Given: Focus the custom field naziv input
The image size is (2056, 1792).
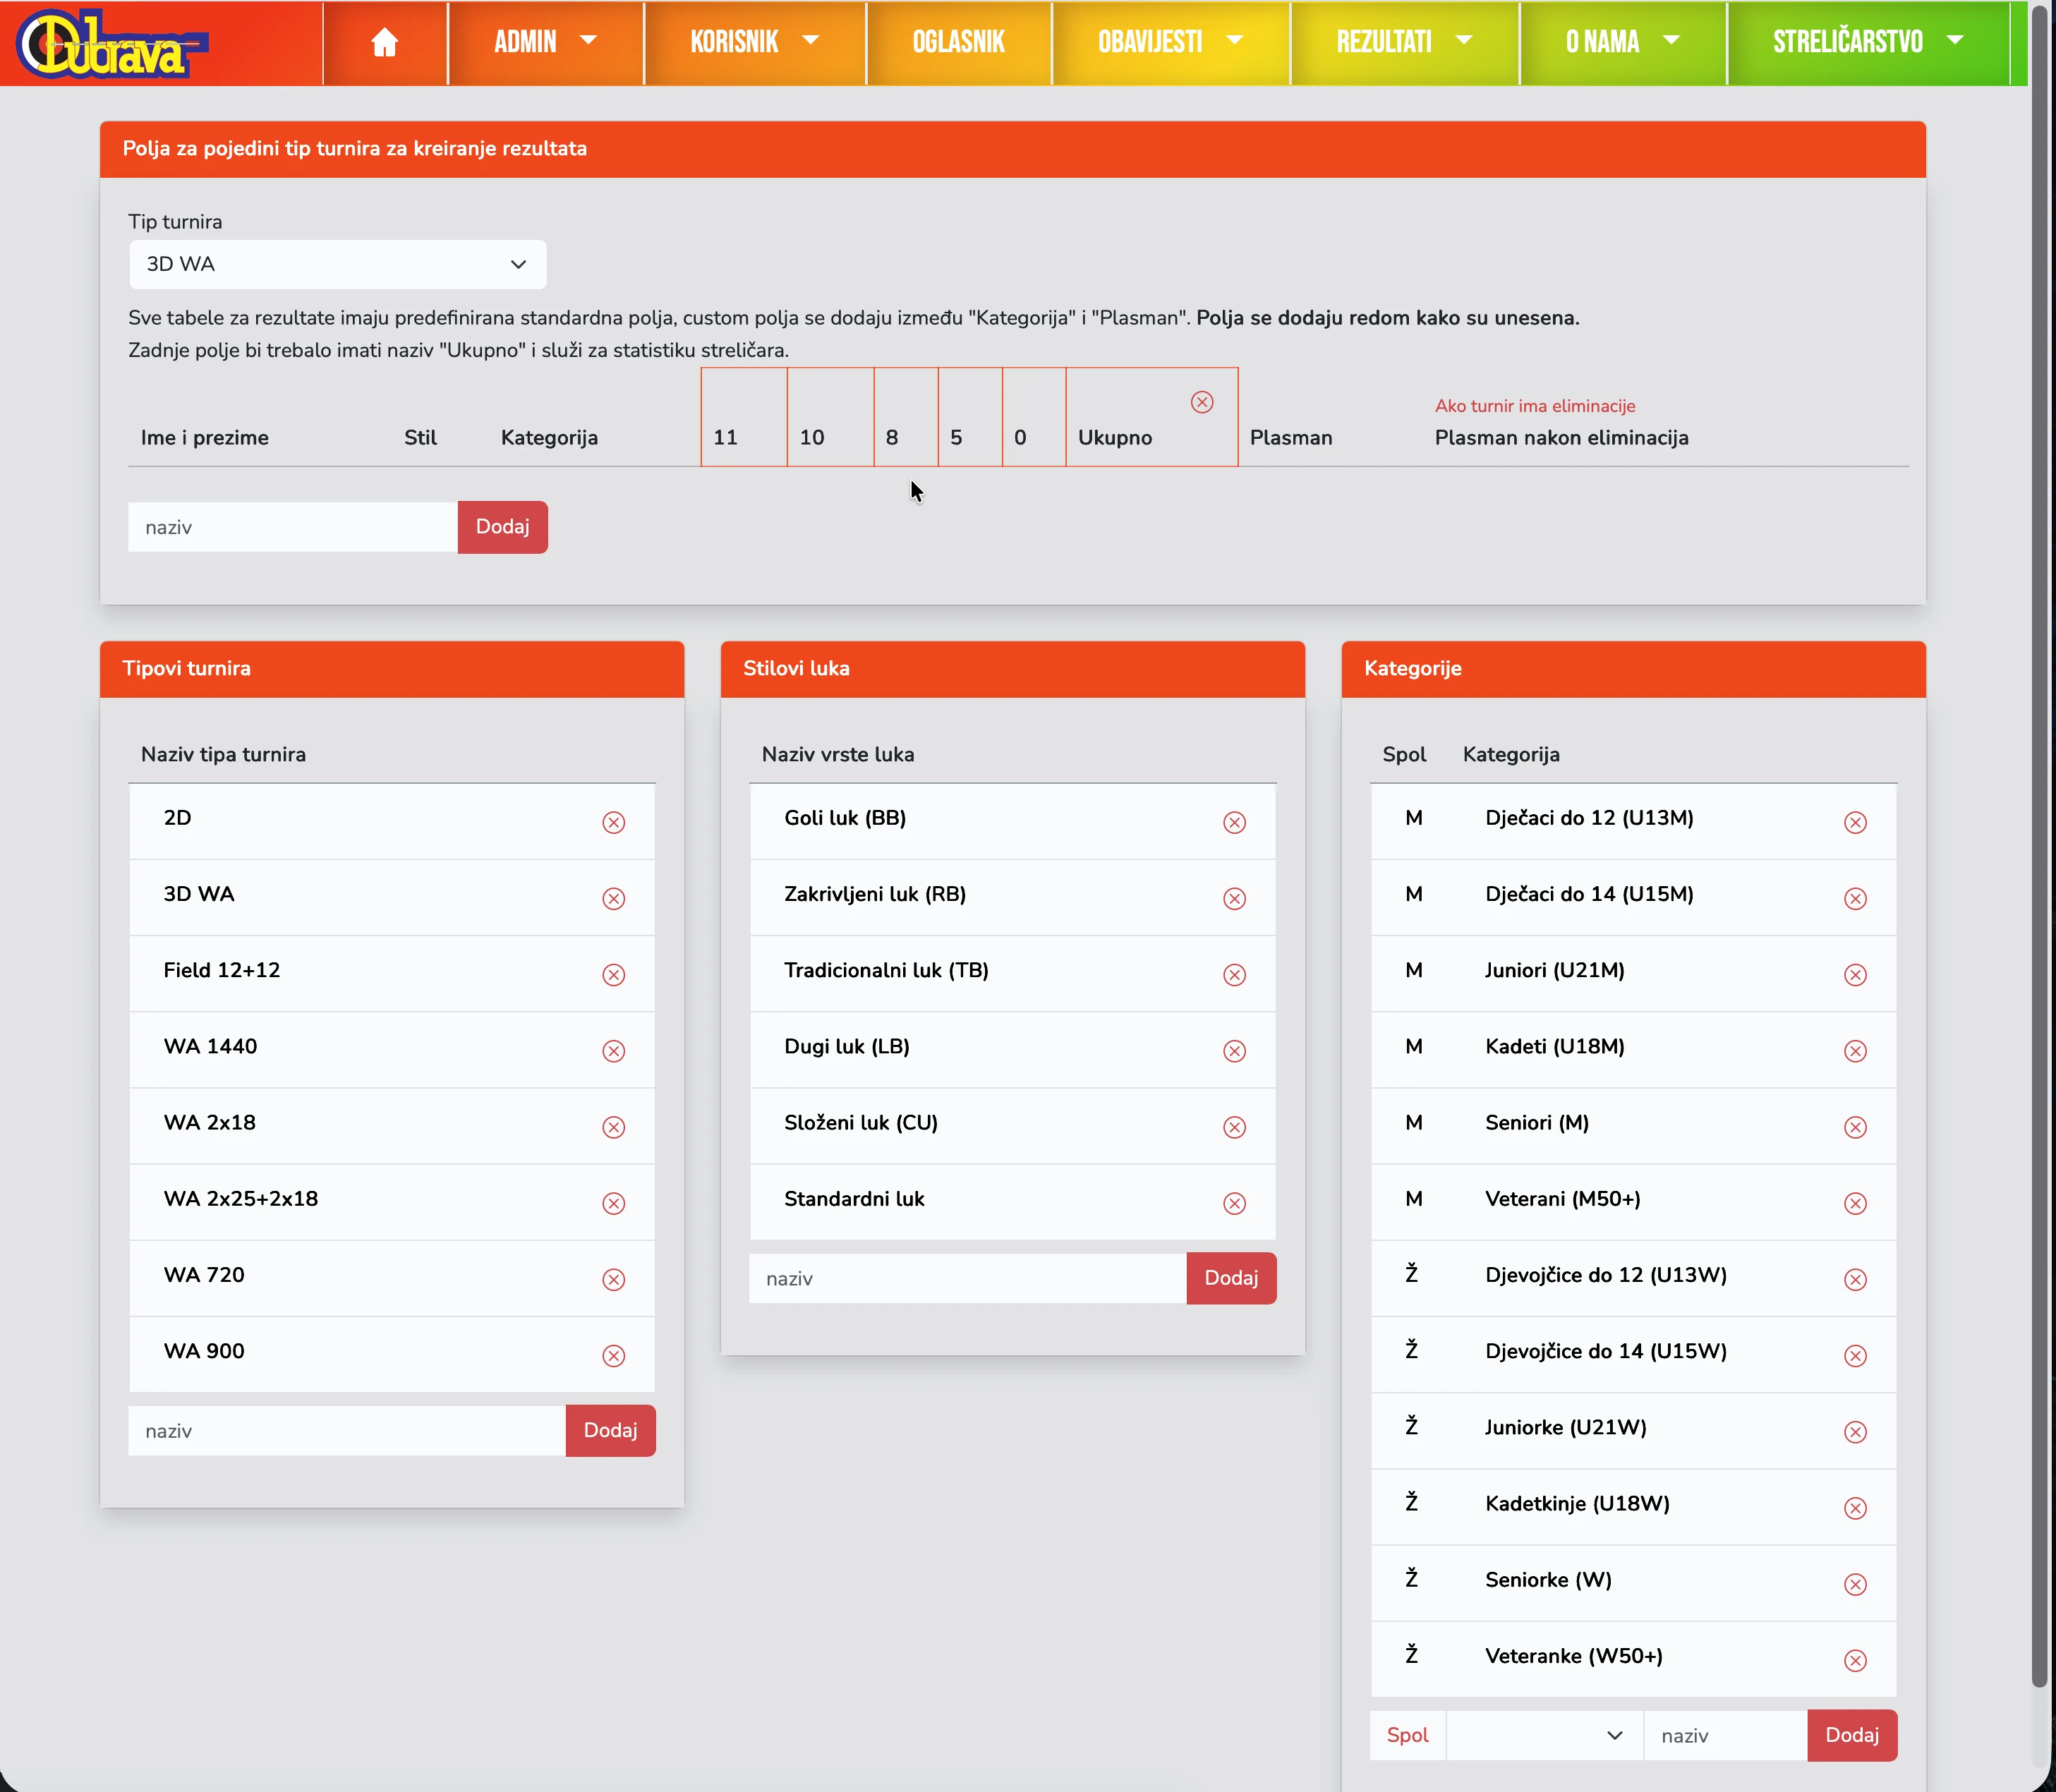Looking at the screenshot, I should 292,527.
